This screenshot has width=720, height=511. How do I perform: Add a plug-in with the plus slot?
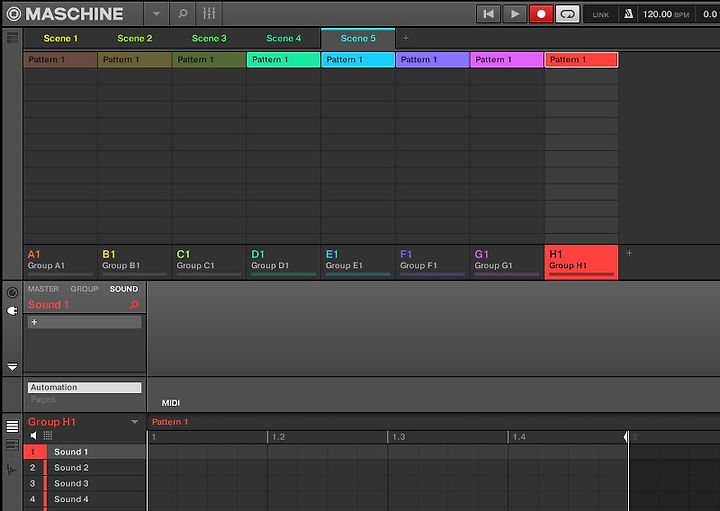[x=84, y=322]
